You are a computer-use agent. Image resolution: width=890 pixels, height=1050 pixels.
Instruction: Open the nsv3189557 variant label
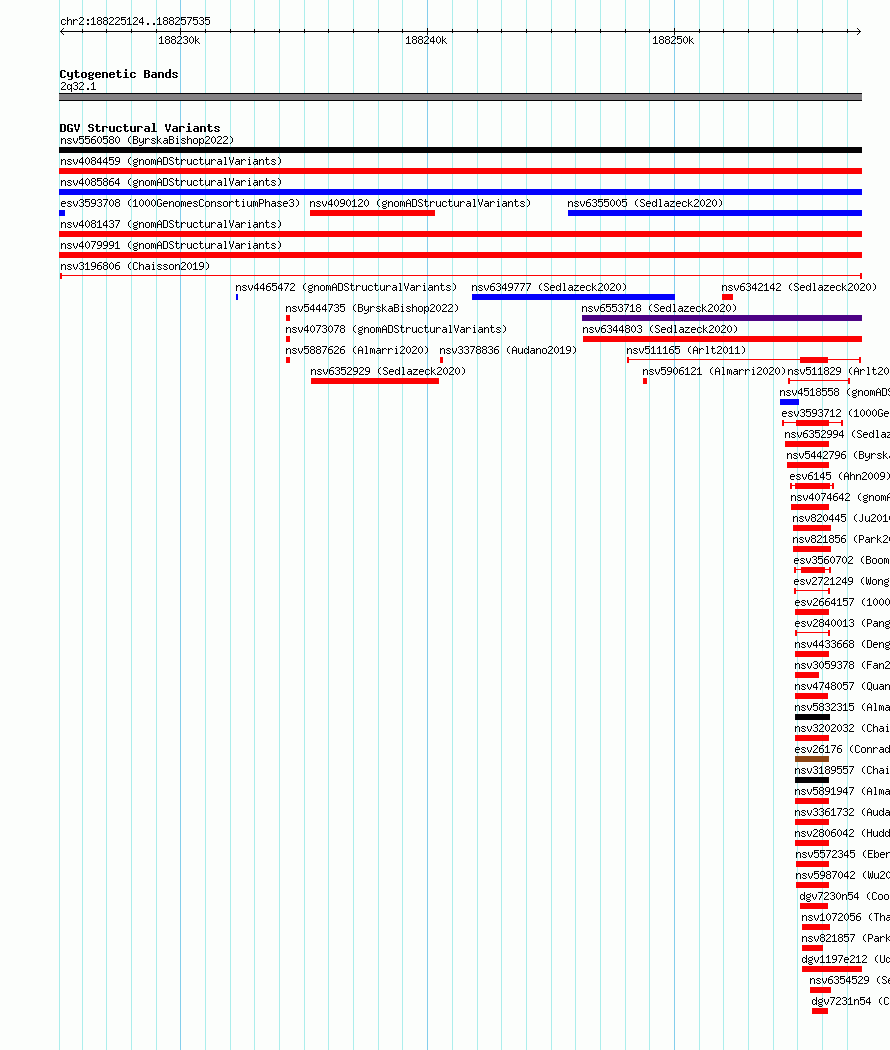click(x=842, y=770)
